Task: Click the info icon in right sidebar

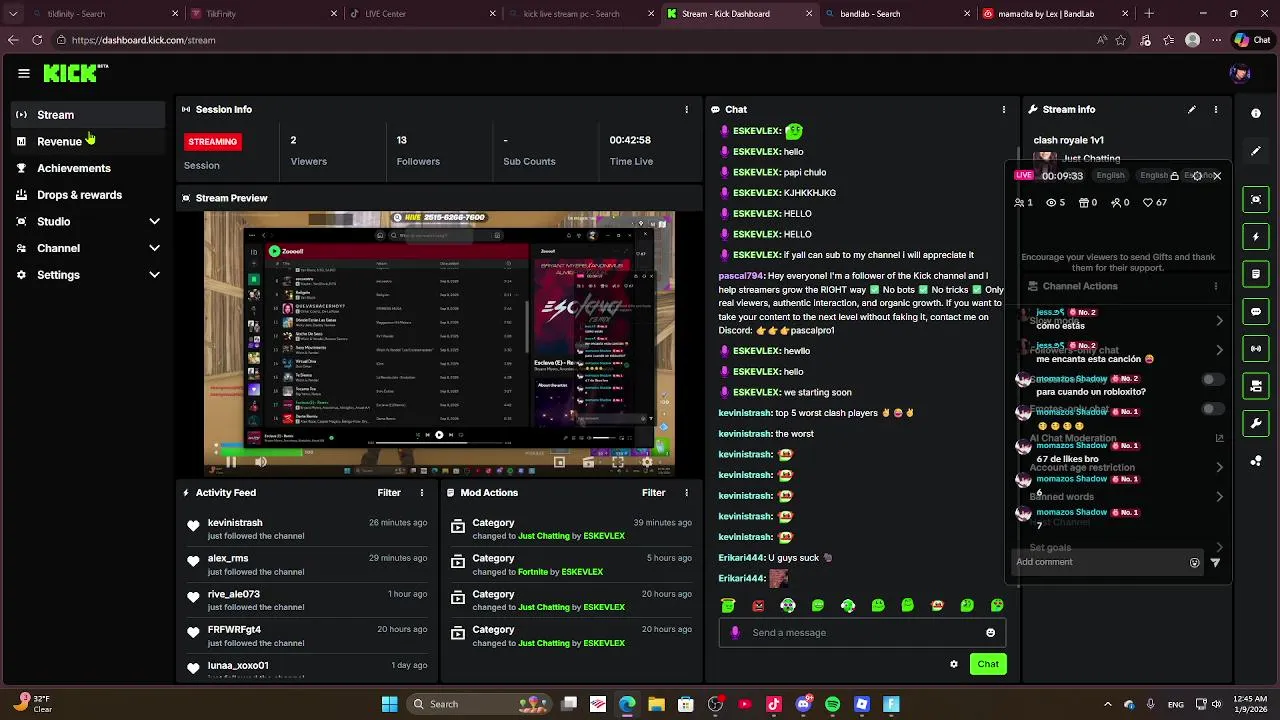Action: 1256,113
